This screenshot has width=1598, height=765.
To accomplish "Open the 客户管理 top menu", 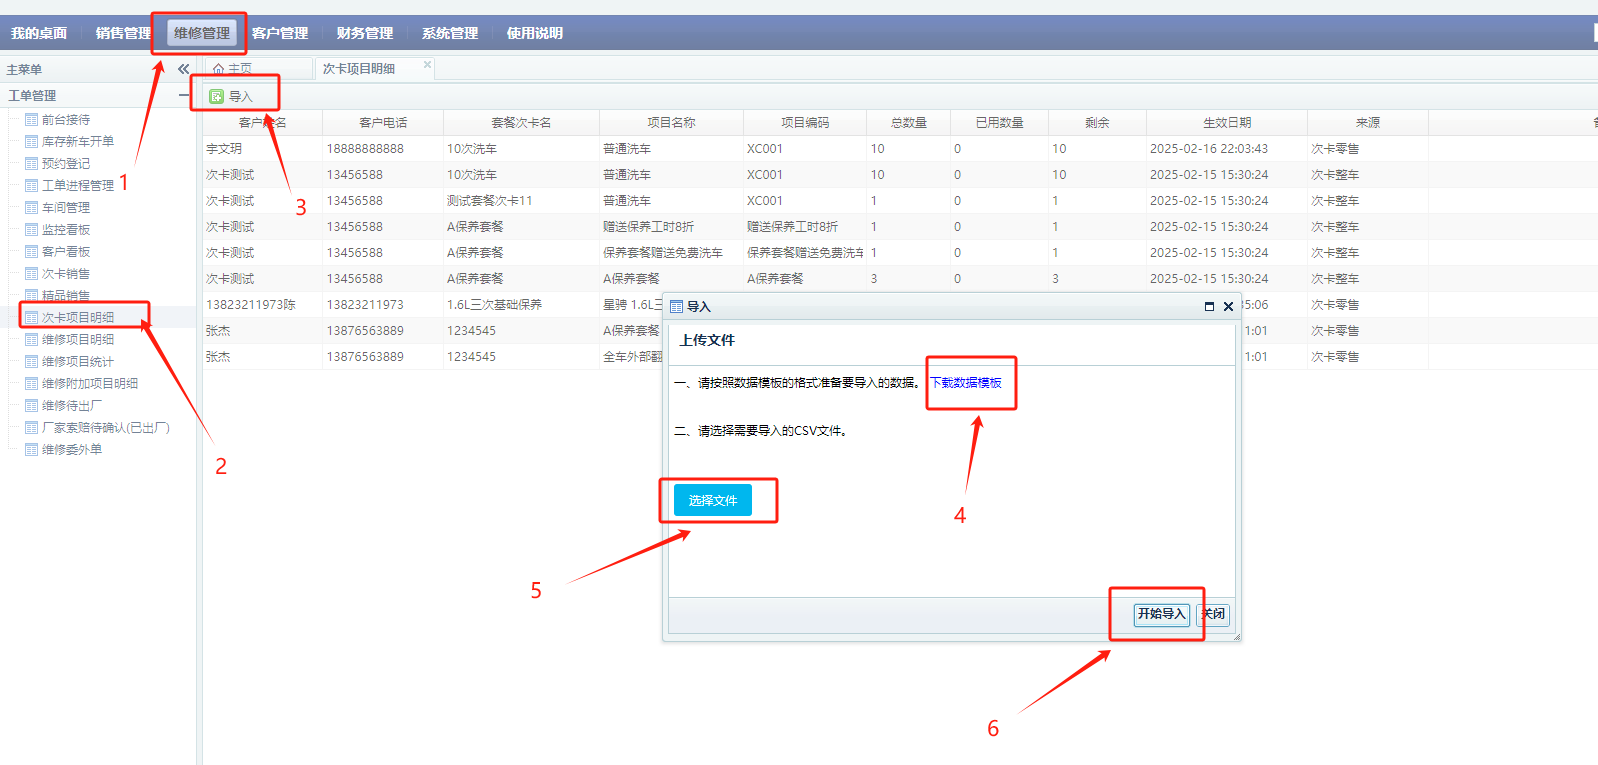I will tap(280, 33).
